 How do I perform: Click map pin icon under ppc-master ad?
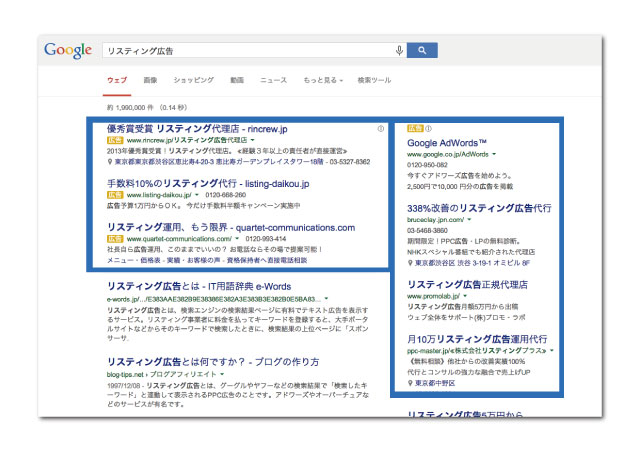(410, 382)
